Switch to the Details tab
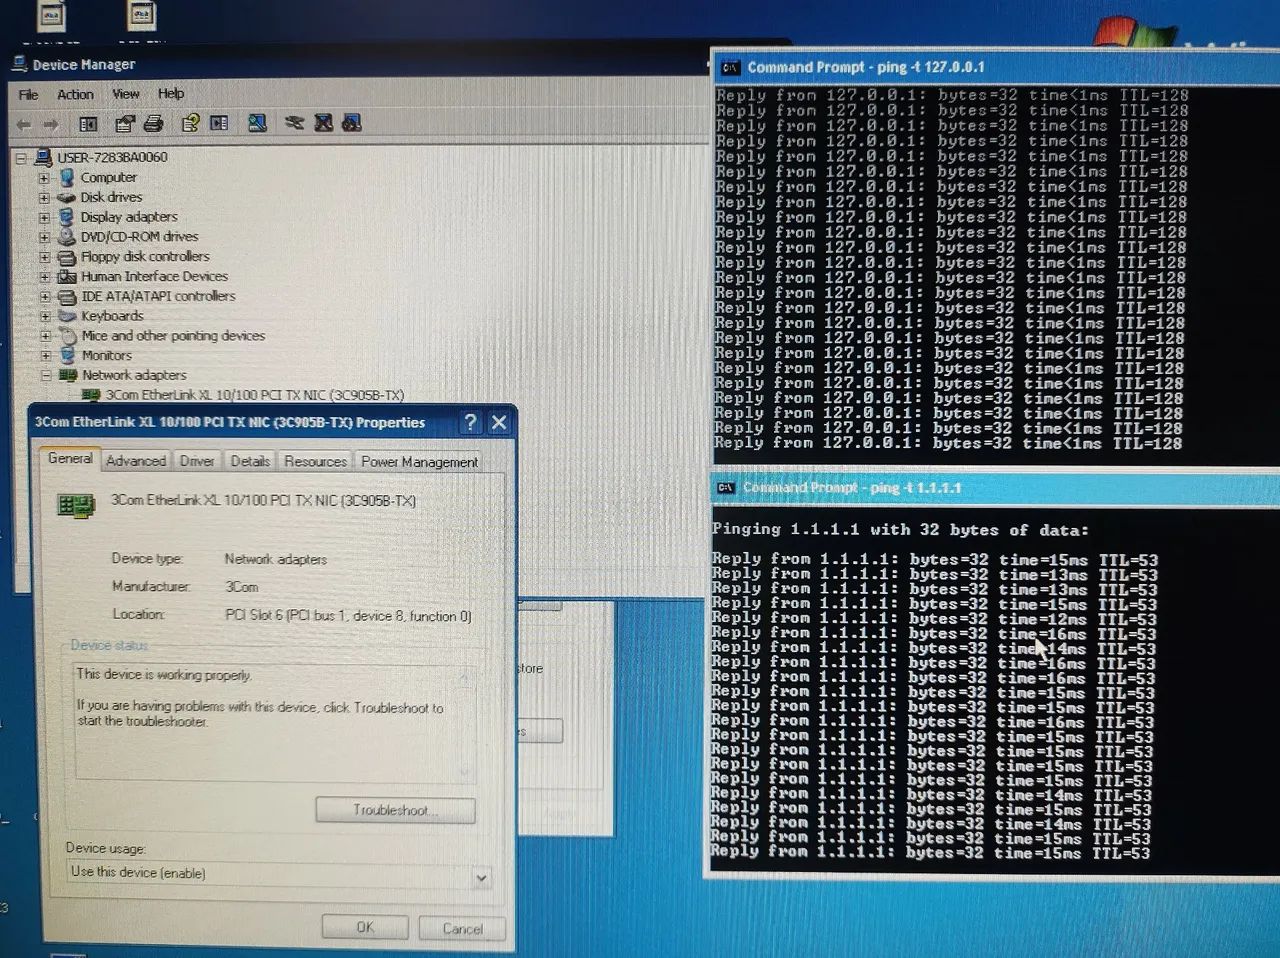 249,461
